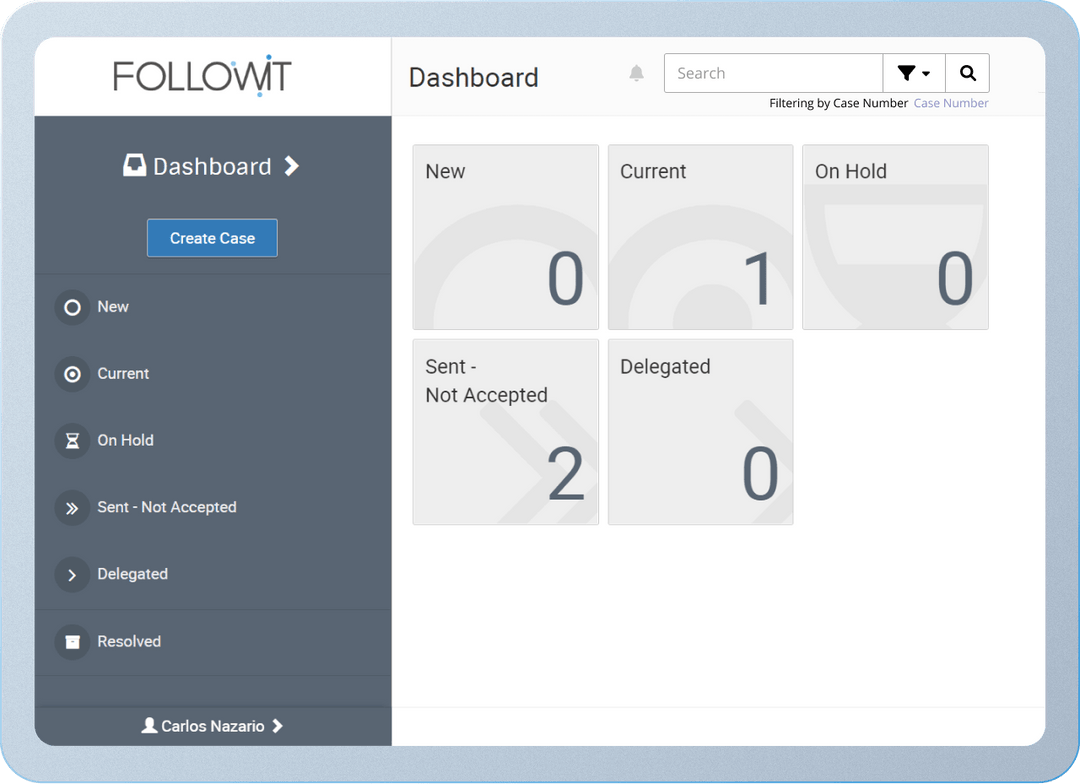Select On Hold in the sidebar menu
This screenshot has height=784, width=1080.
(x=125, y=440)
